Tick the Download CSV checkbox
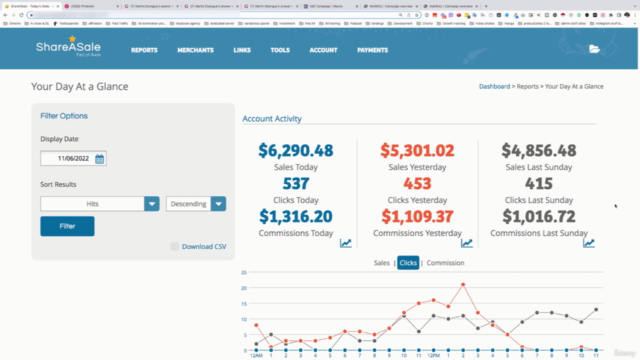 point(175,246)
